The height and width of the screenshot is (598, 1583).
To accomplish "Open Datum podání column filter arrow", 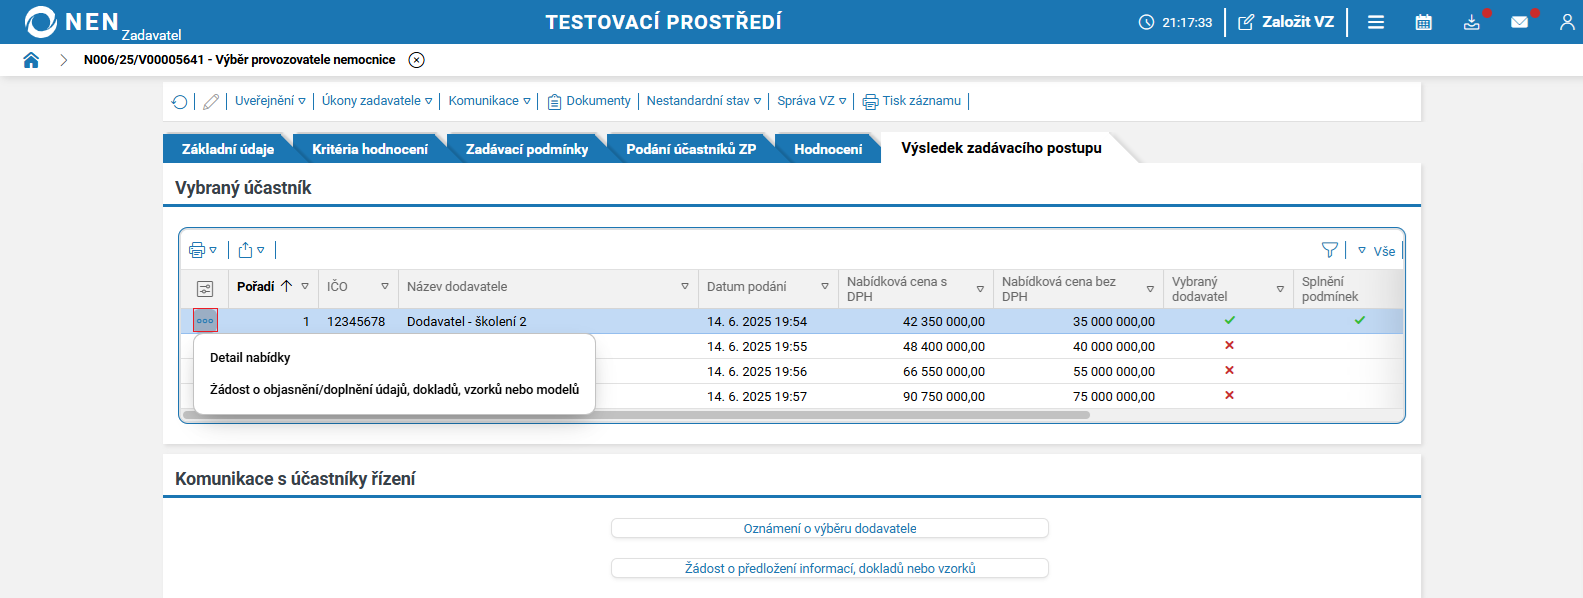I will click(825, 287).
